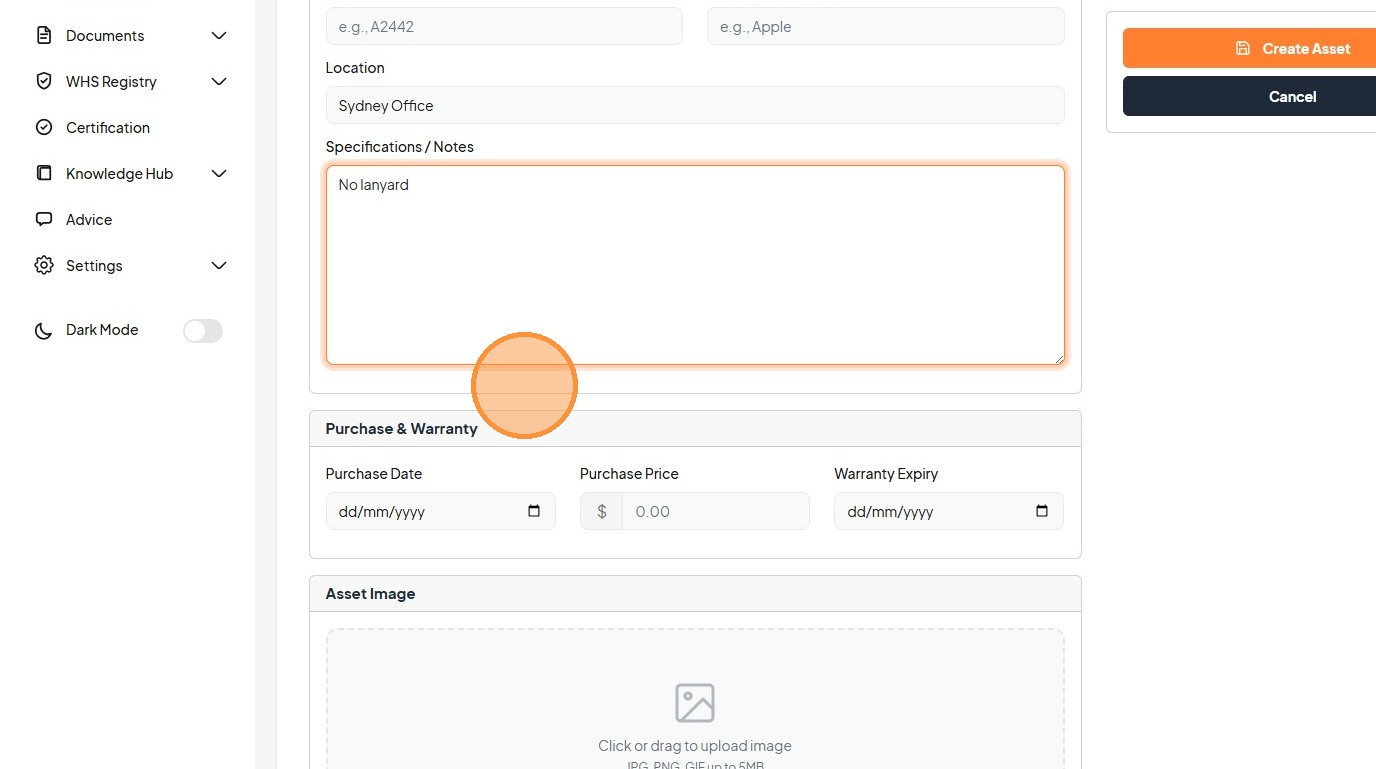Click the Settings gear icon

tap(44, 266)
